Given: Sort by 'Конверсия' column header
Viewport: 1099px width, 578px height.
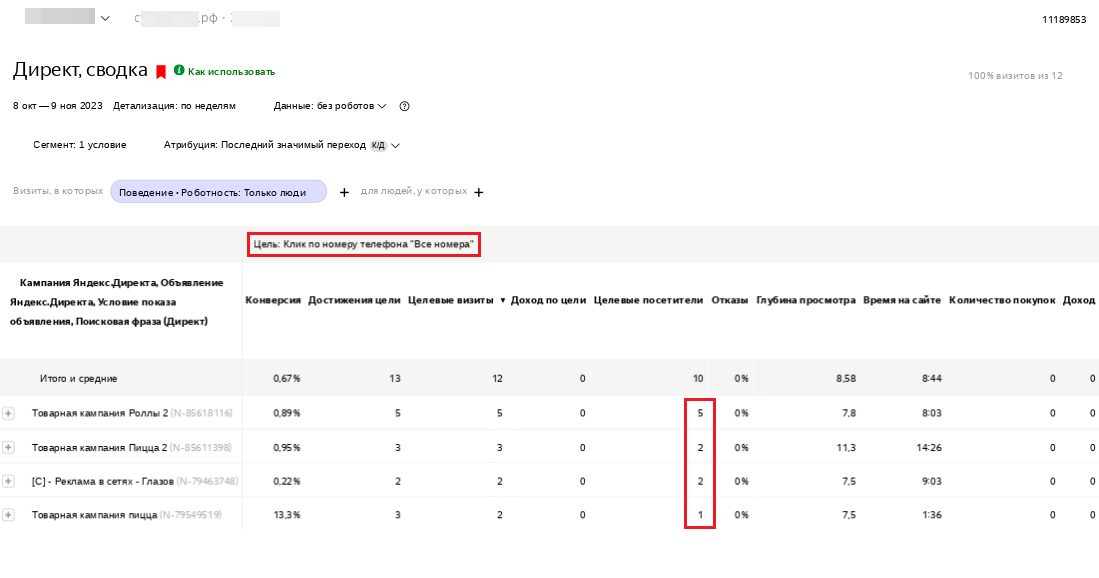Looking at the screenshot, I should pos(273,300).
